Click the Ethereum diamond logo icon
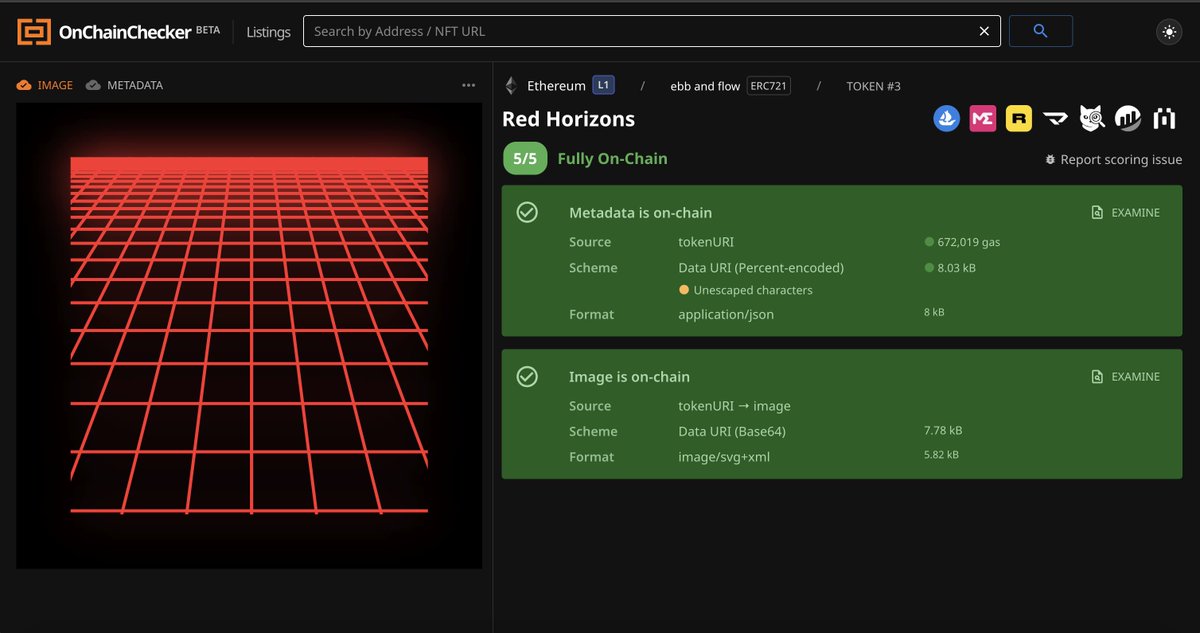 click(512, 86)
